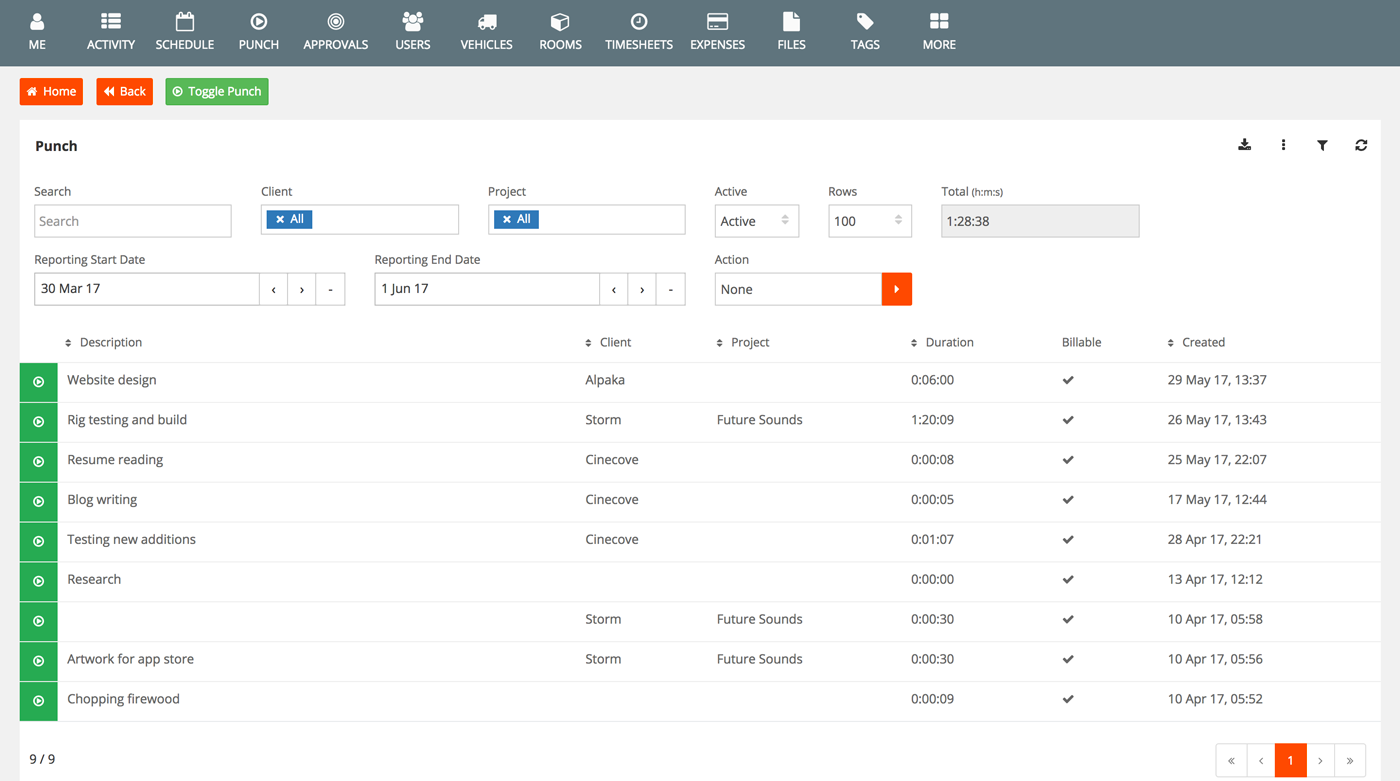Go to Timesheets in top menu

coord(638,32)
